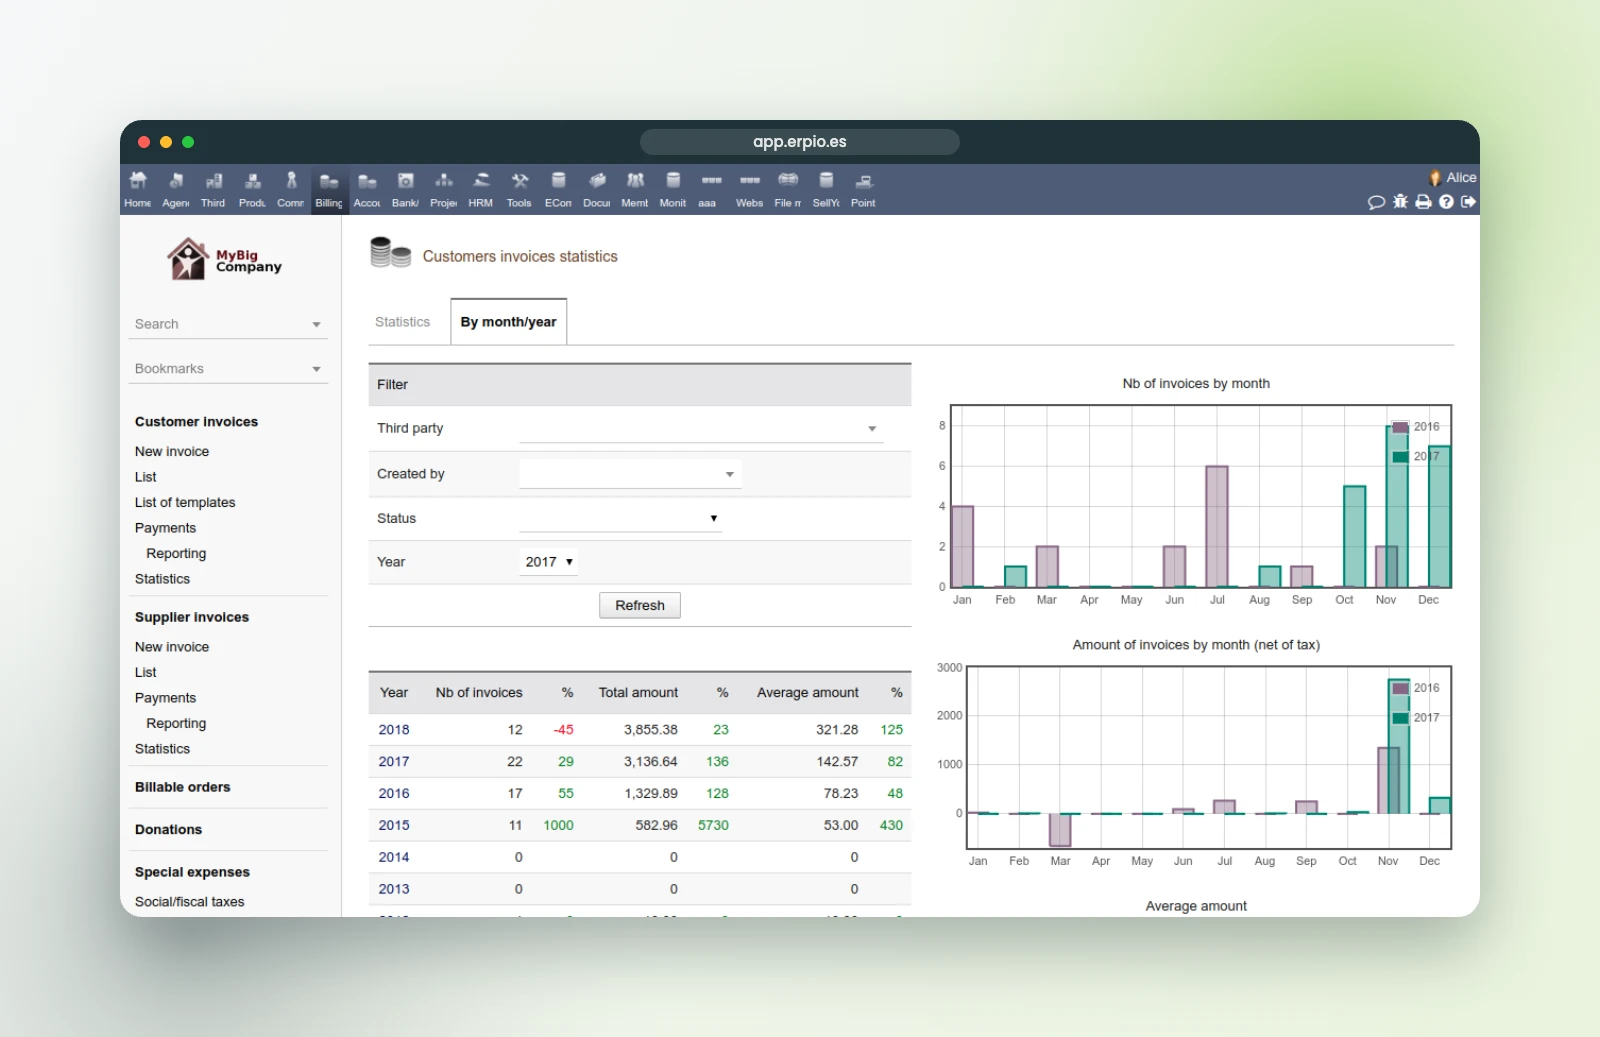Open the 2015 year link in table
Viewport: 1600px width, 1037px height.
coord(394,826)
